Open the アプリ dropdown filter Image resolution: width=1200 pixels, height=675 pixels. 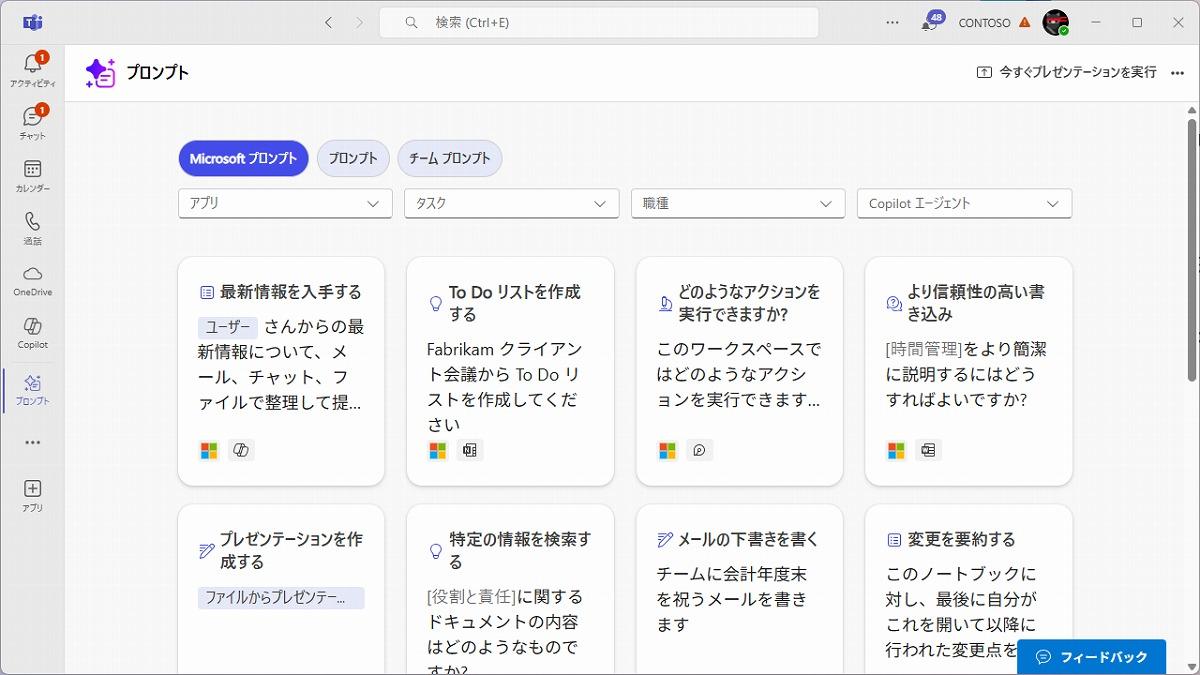pos(284,203)
